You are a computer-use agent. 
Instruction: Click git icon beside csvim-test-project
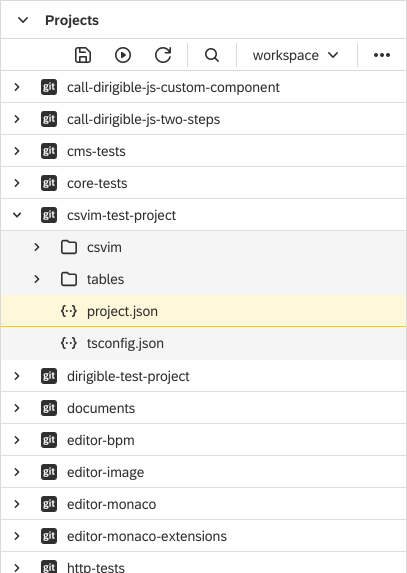[49, 215]
